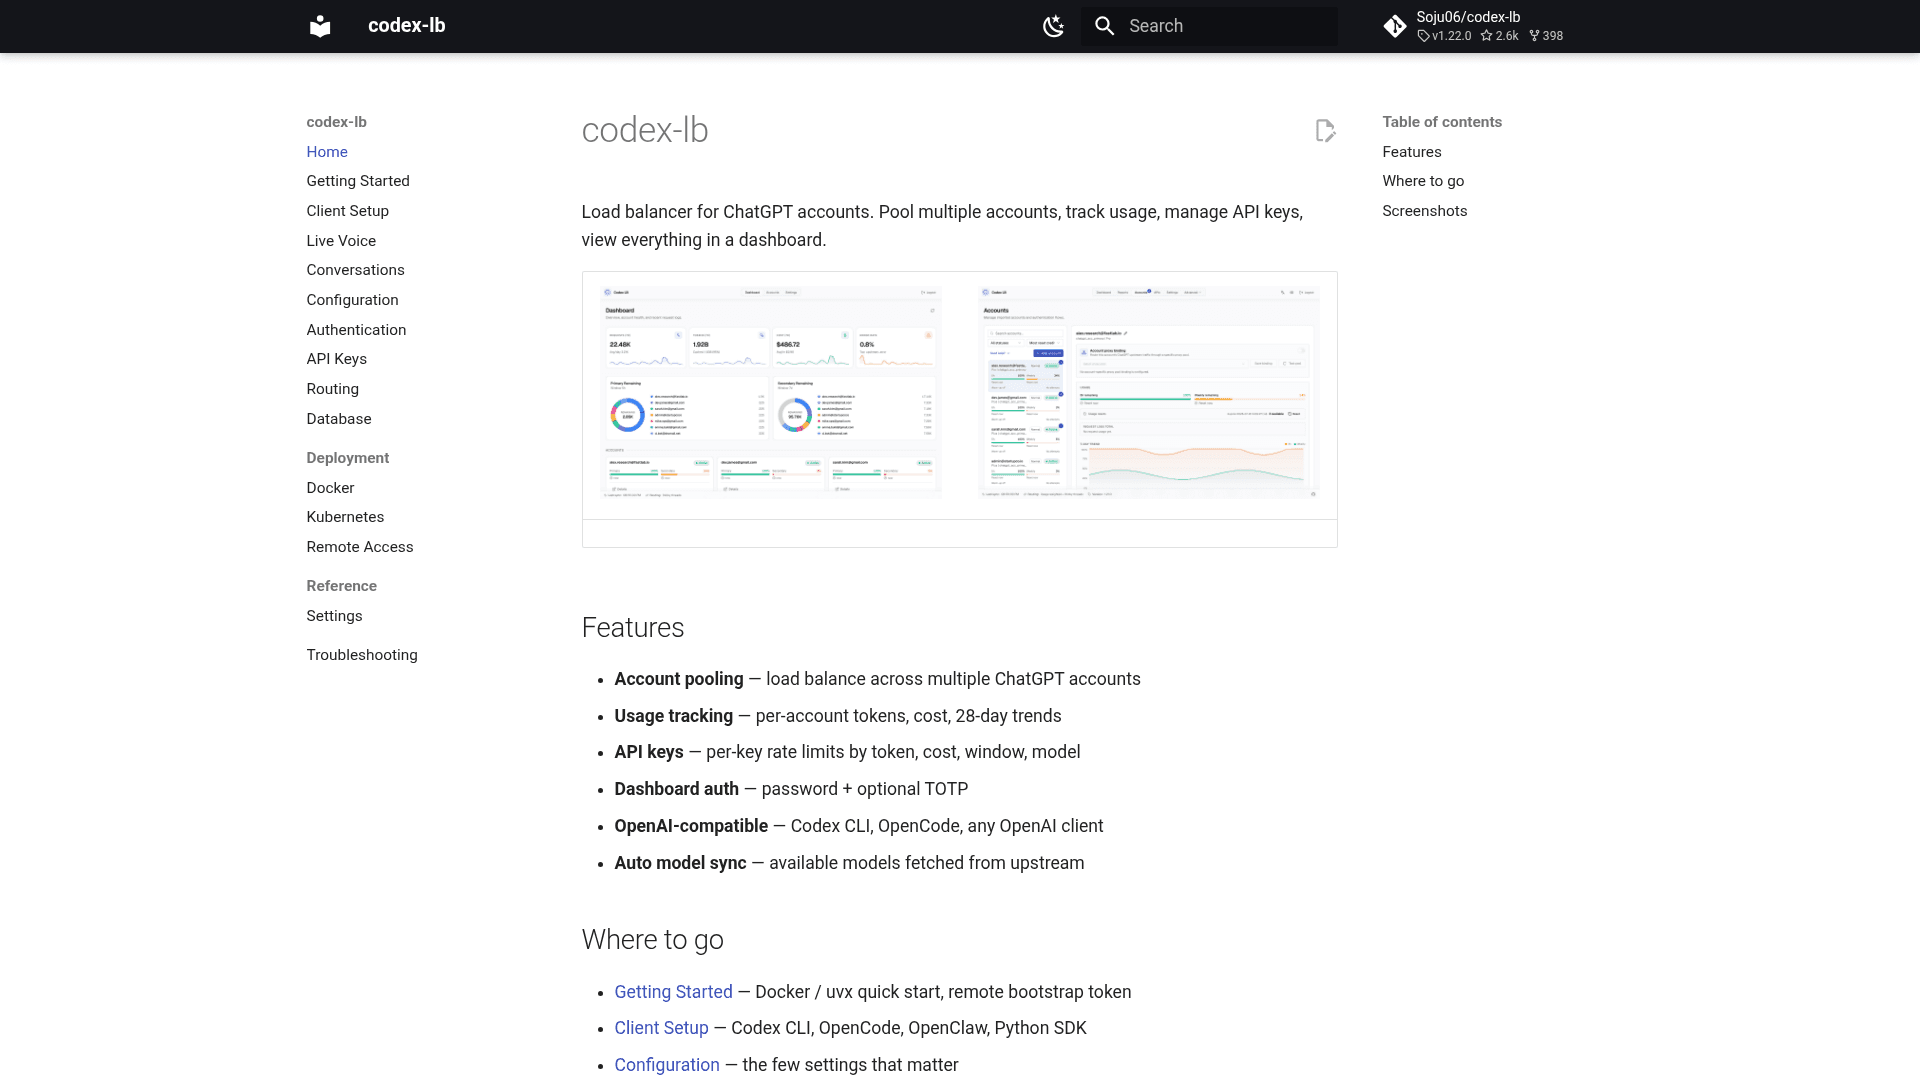The image size is (1920, 1080).
Task: Click the Where to go heading
Action: (x=653, y=940)
